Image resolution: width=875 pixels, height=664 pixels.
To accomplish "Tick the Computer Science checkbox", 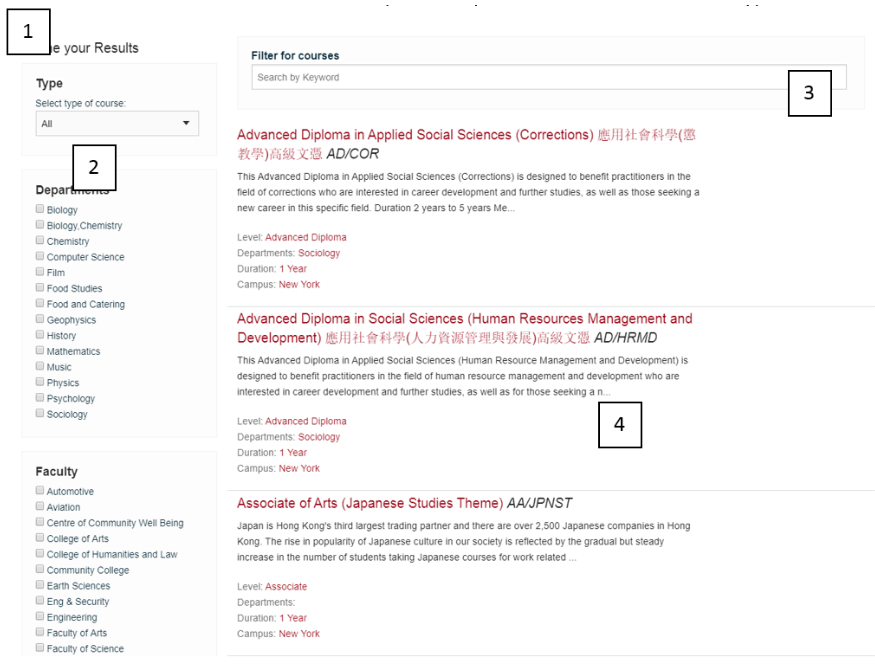I will tap(40, 257).
